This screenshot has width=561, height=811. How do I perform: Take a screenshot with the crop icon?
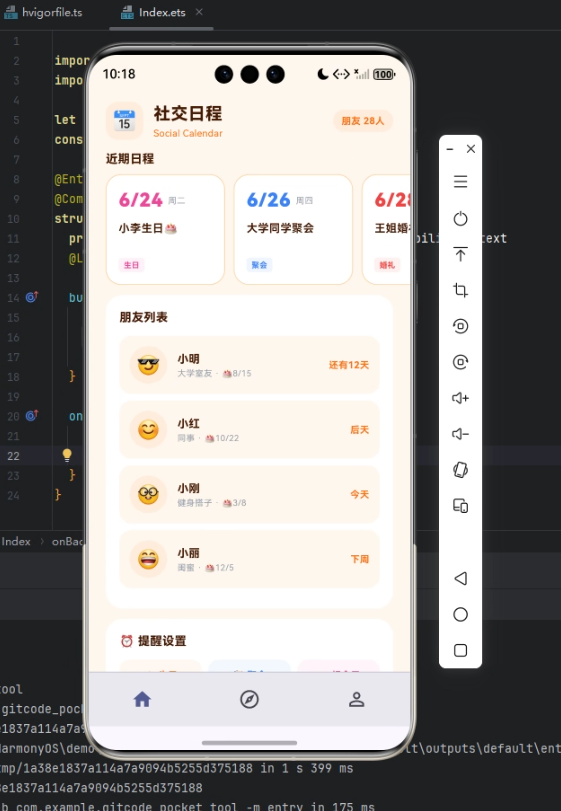pos(460,290)
